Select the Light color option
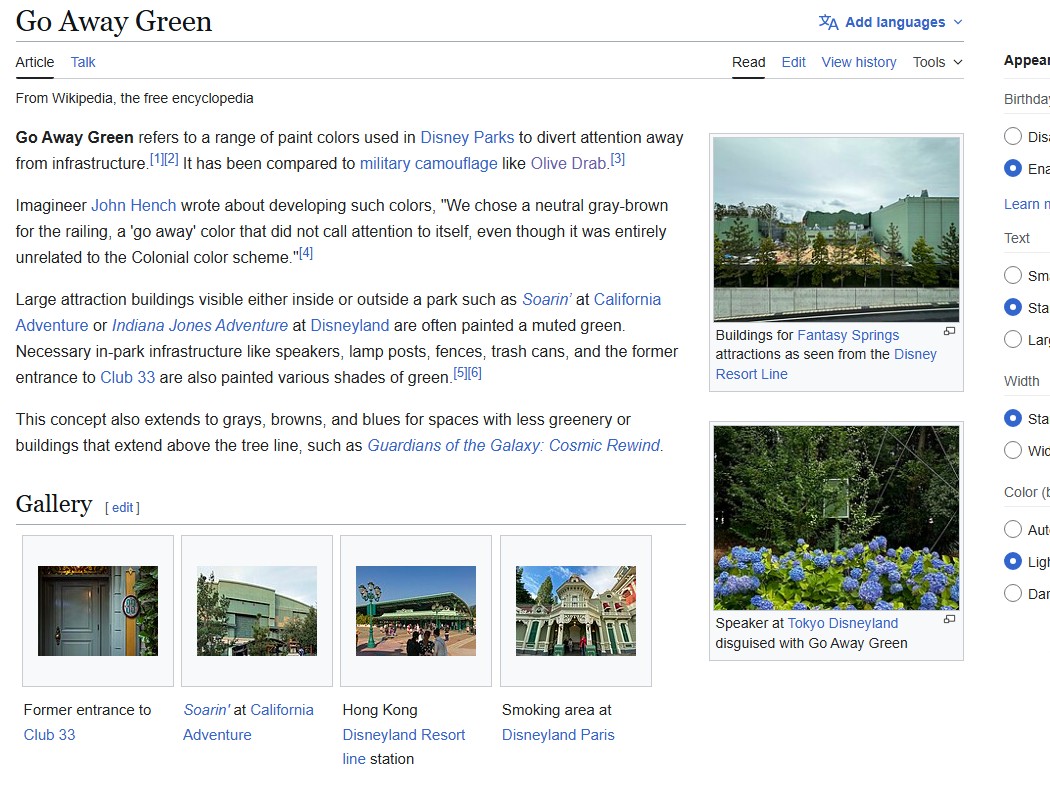 pos(1013,562)
